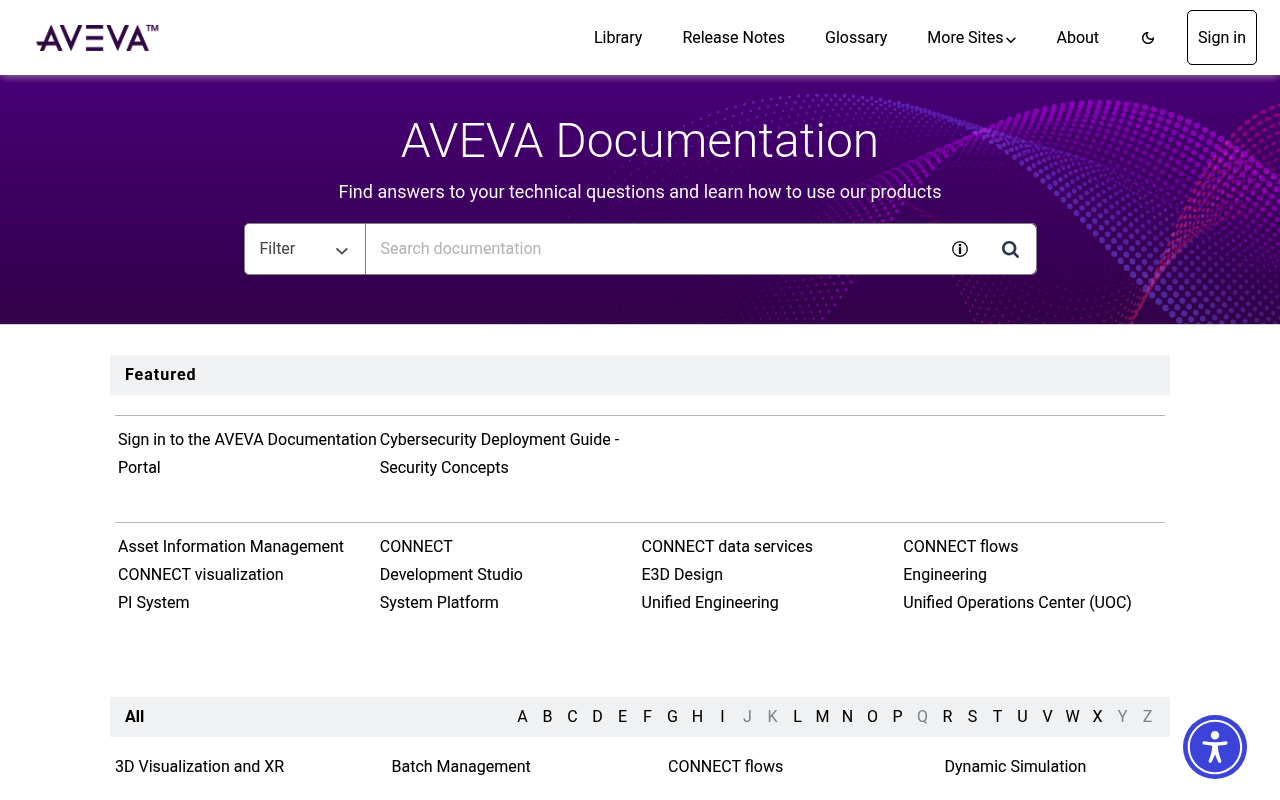
Task: Toggle dark mode moon icon
Action: click(x=1148, y=38)
